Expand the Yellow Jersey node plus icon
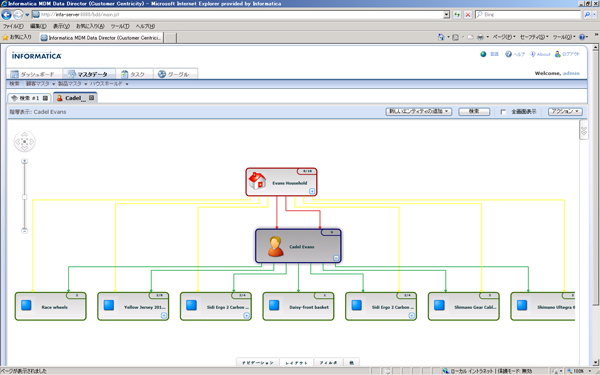 tap(164, 316)
